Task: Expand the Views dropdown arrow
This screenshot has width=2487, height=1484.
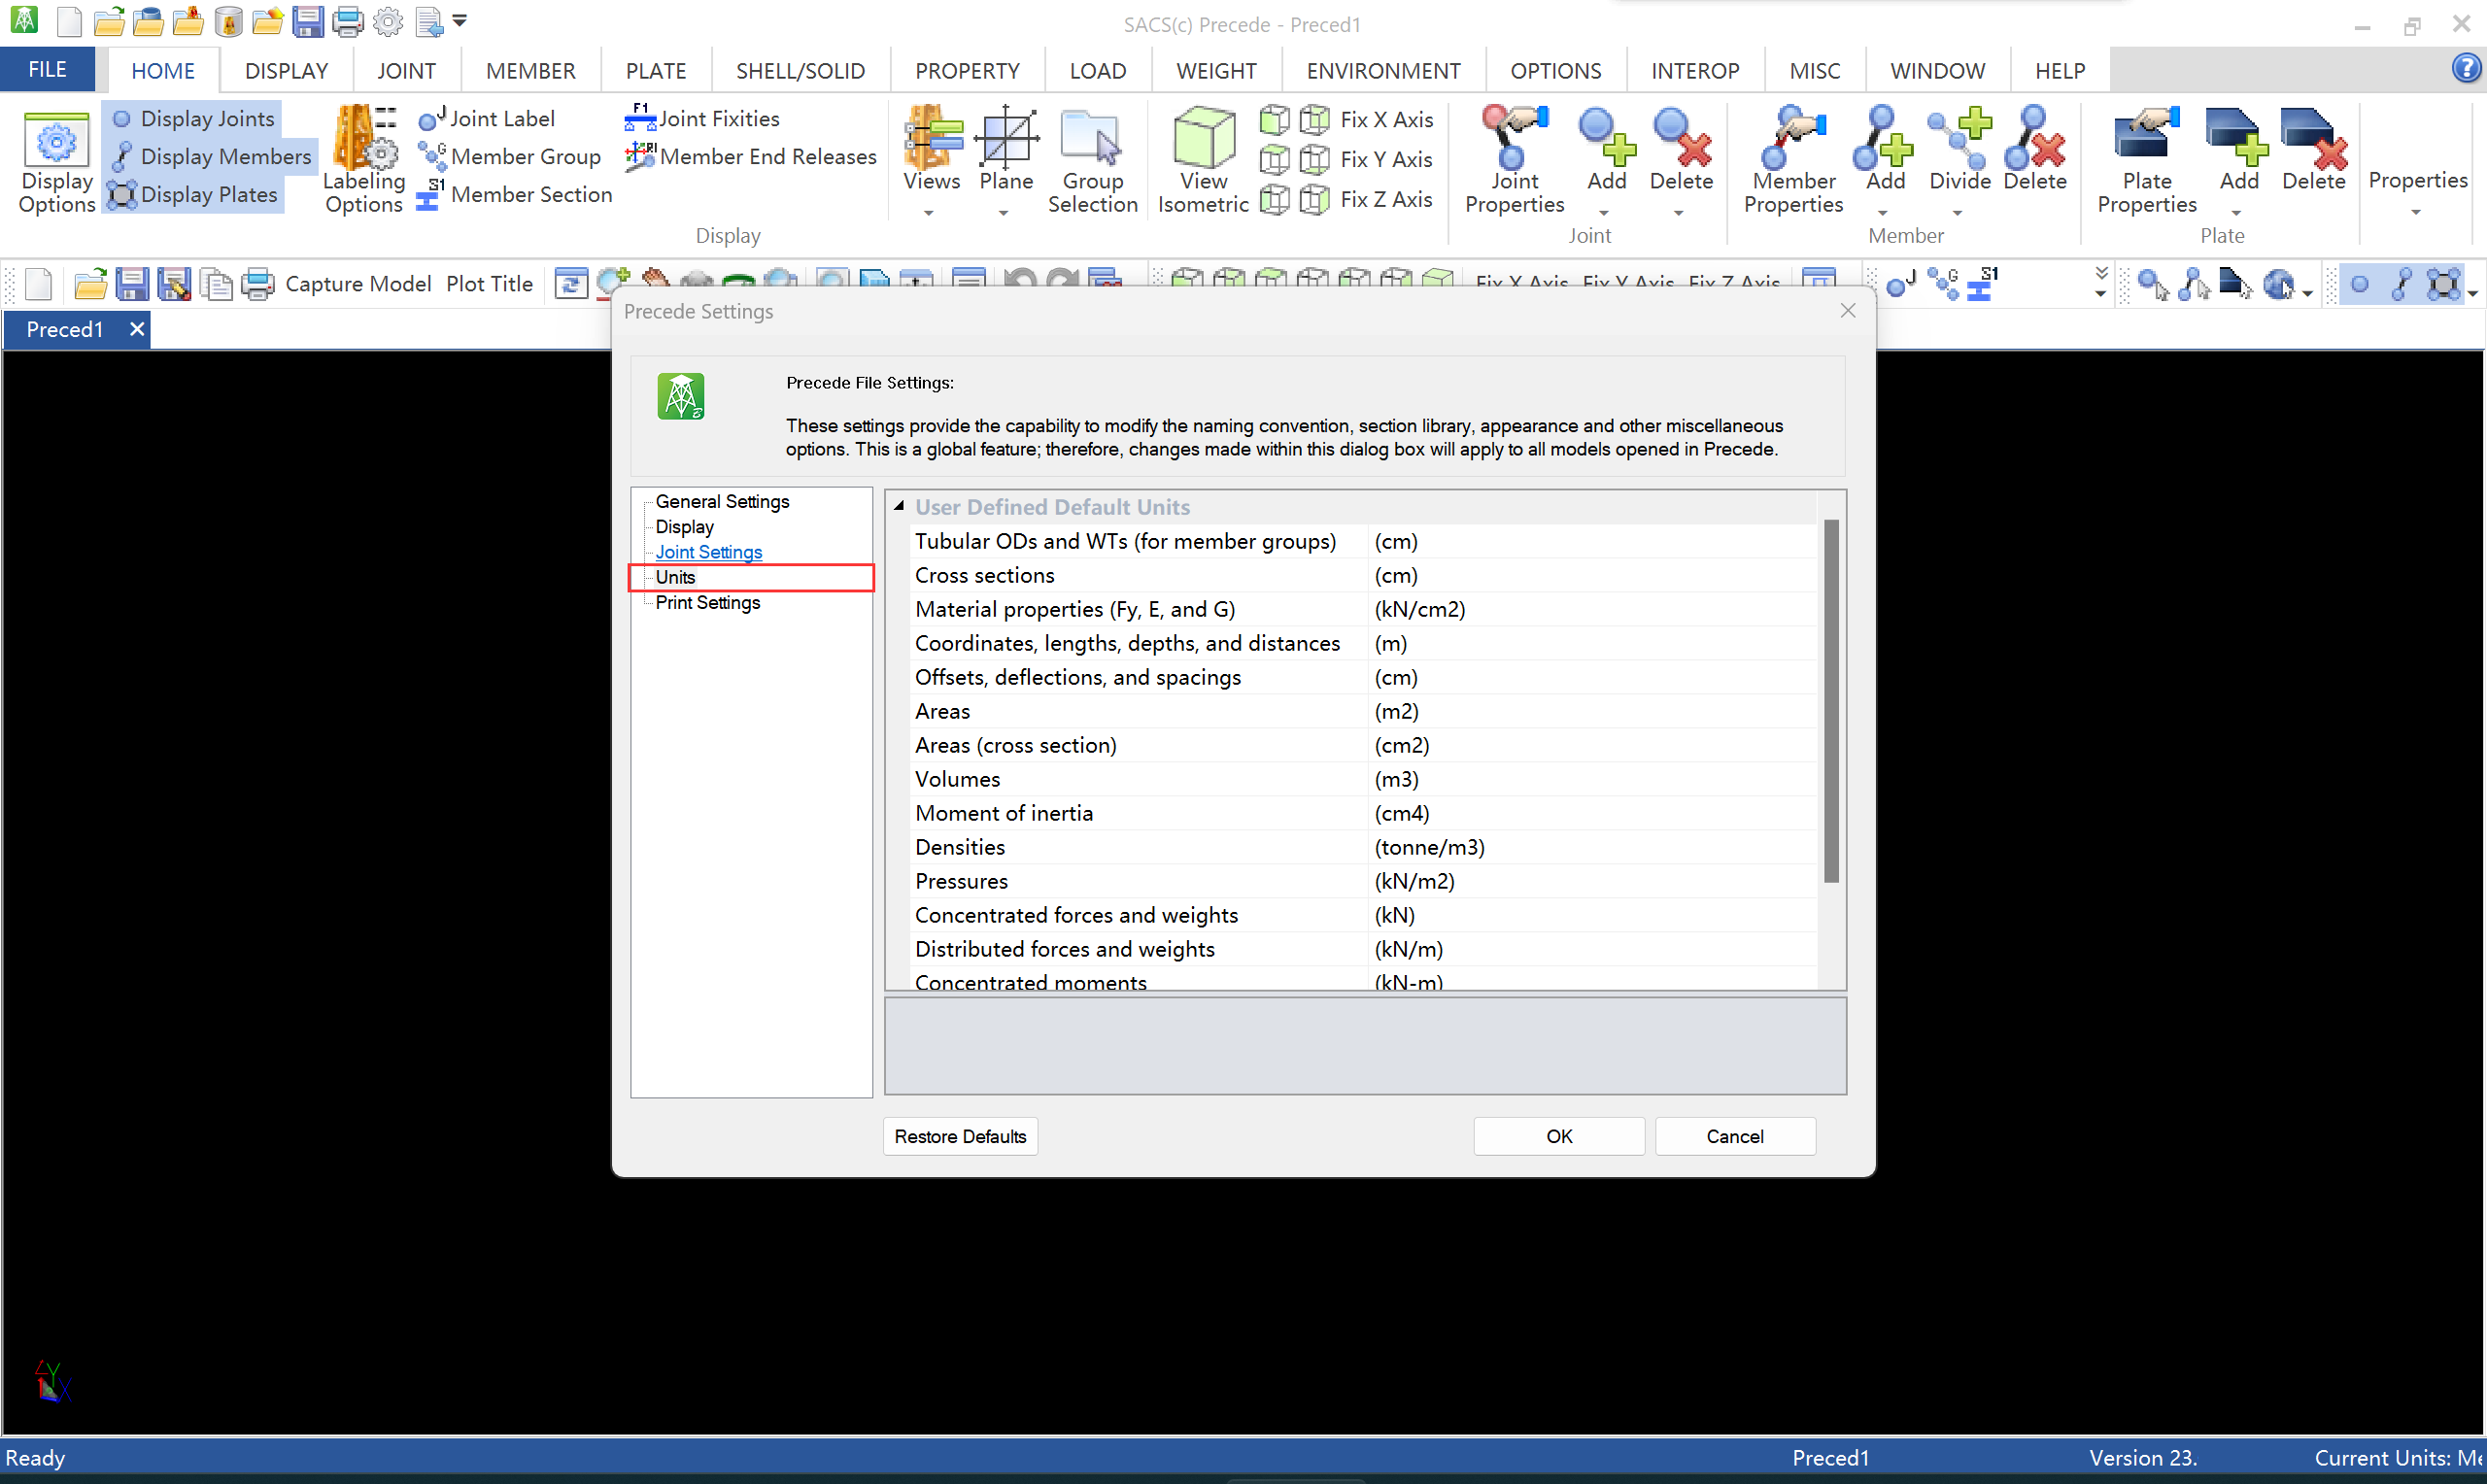Action: tap(929, 212)
